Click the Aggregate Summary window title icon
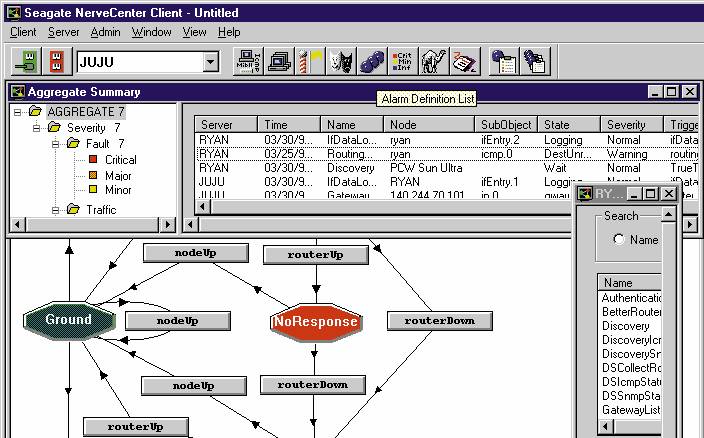The width and height of the screenshot is (704, 438). (x=18, y=92)
